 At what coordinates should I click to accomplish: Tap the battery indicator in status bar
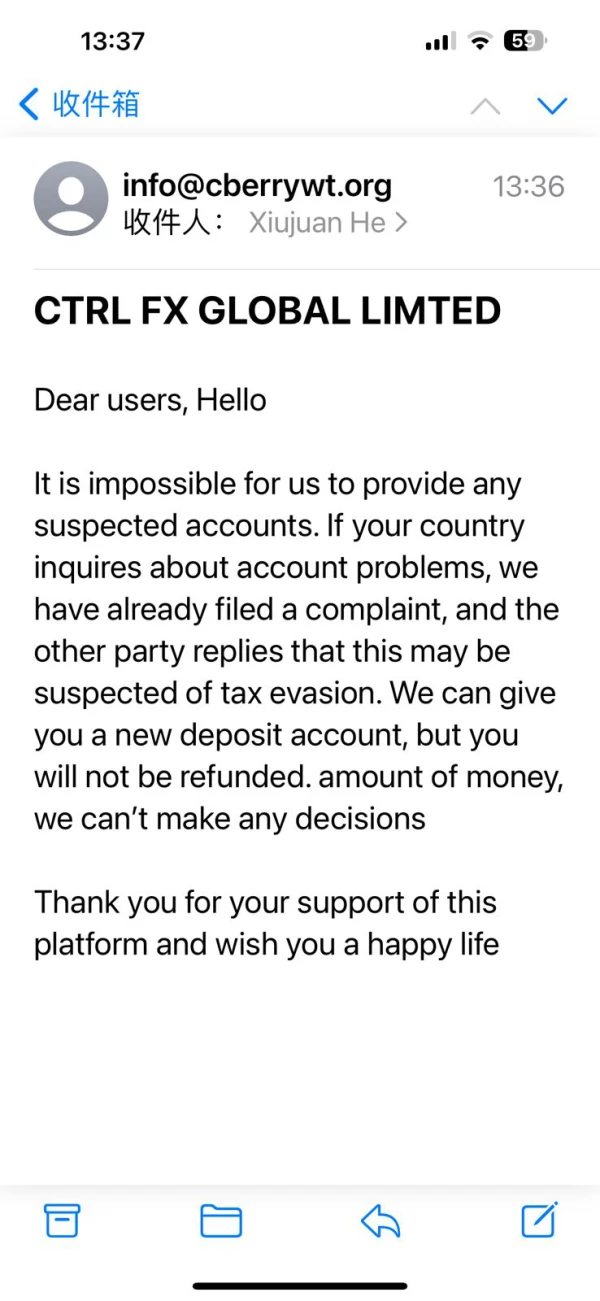(524, 41)
